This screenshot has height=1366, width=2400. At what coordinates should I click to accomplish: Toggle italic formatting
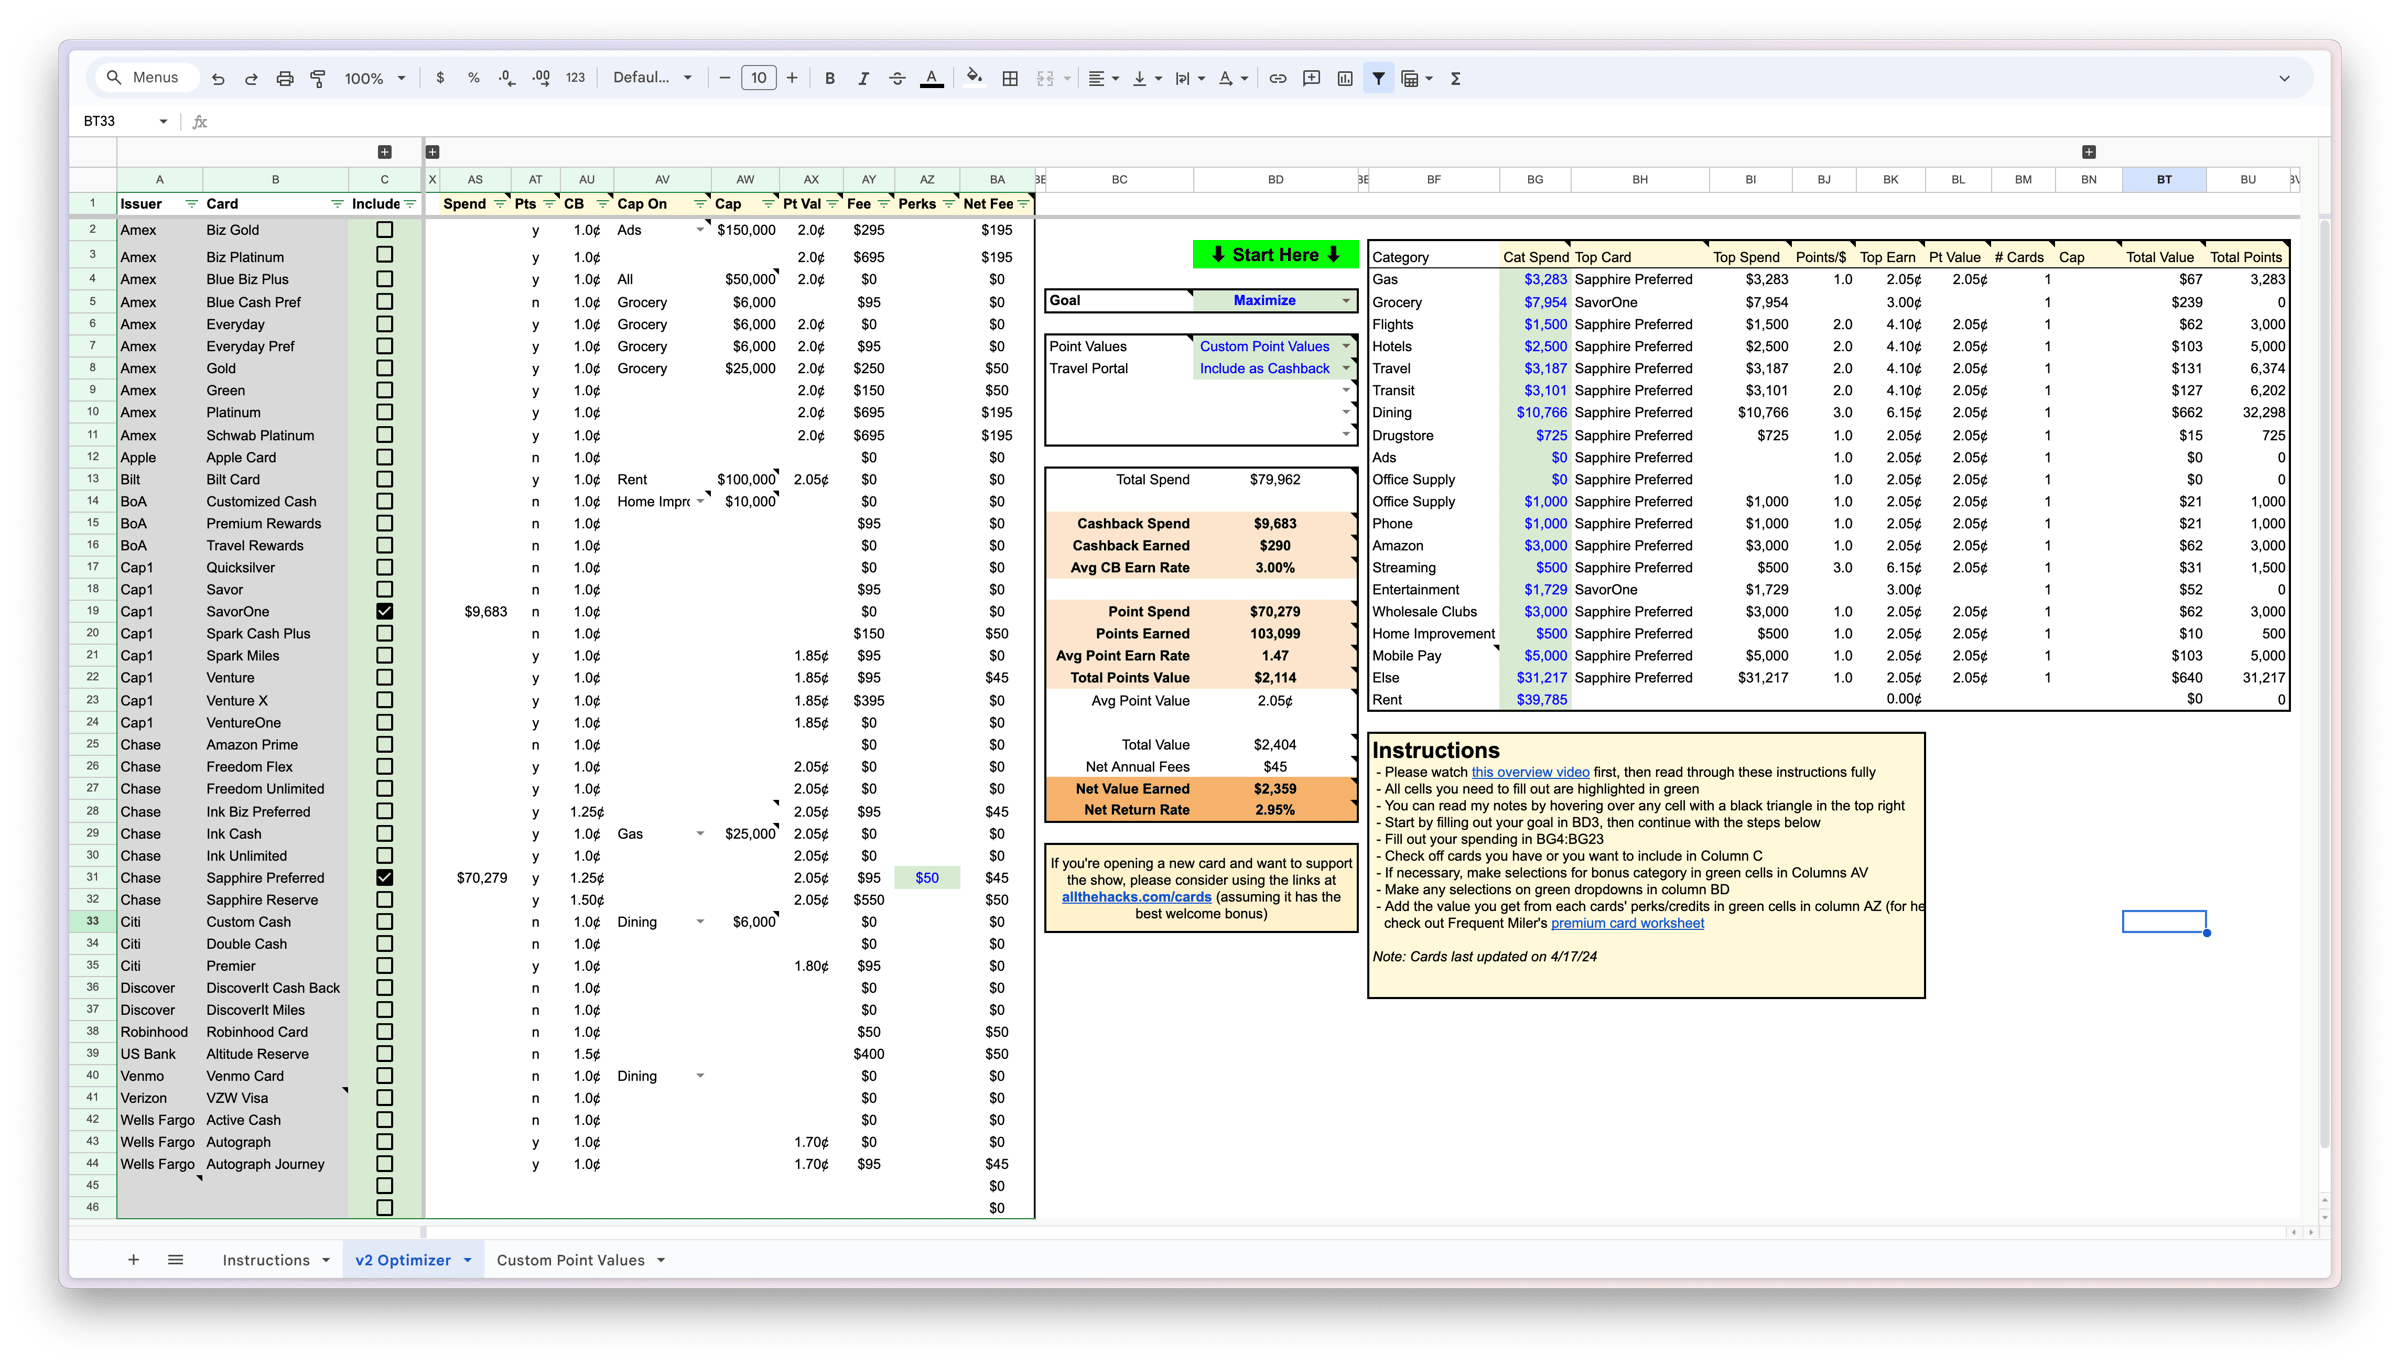(863, 78)
